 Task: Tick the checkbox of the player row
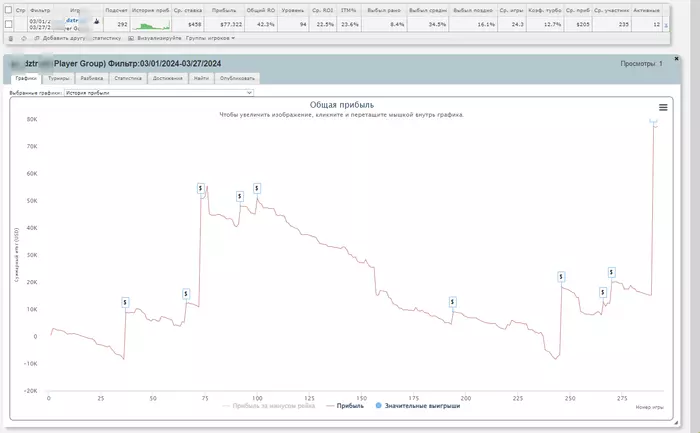(8, 24)
